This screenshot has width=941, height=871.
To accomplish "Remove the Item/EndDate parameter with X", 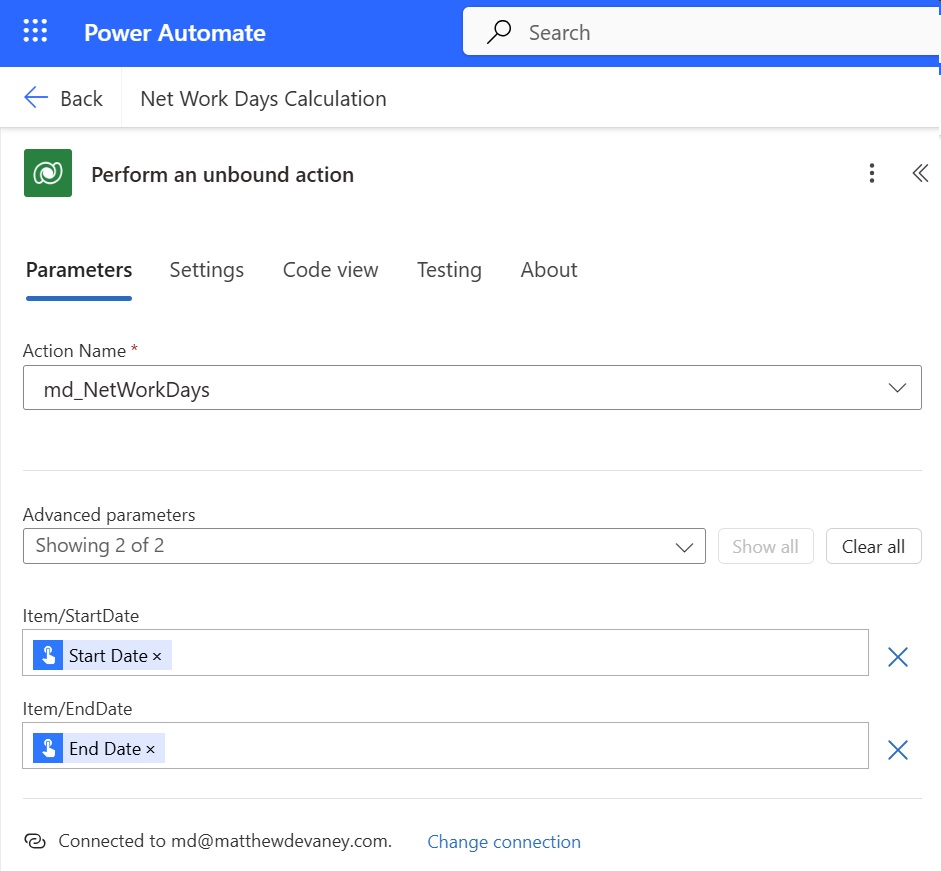I will [898, 750].
